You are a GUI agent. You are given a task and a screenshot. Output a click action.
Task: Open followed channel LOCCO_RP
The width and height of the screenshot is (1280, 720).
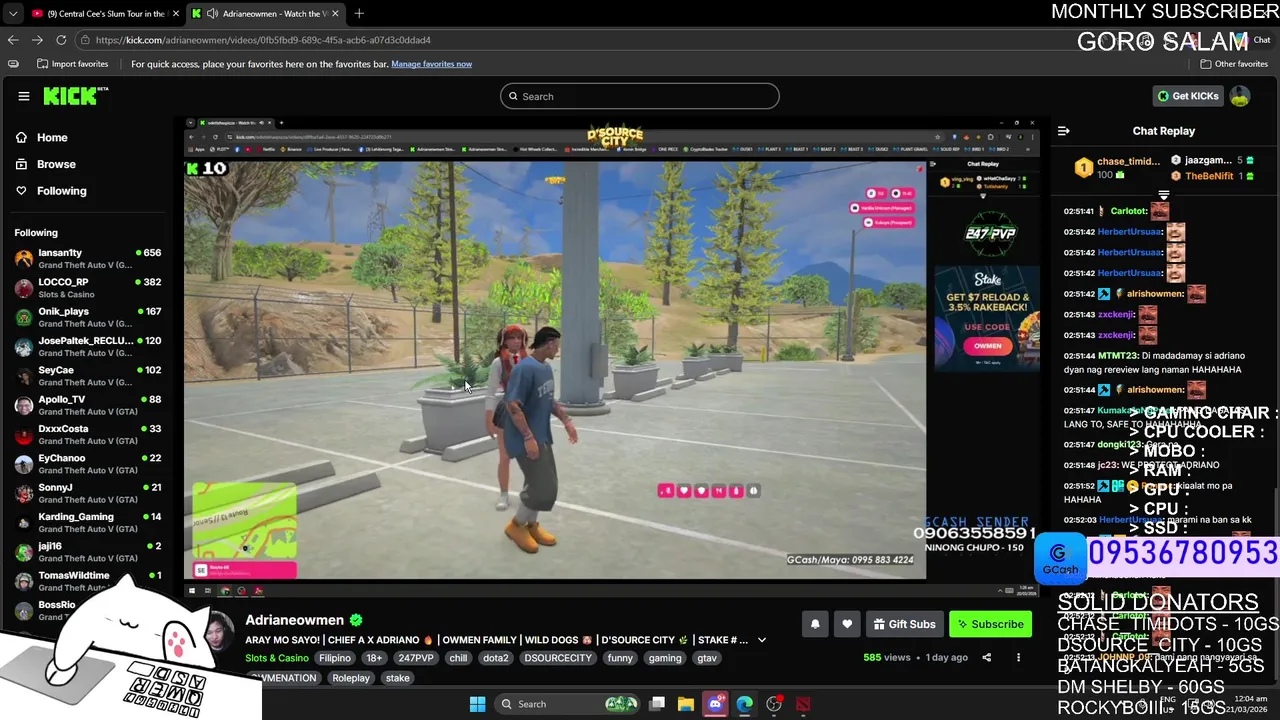click(88, 288)
